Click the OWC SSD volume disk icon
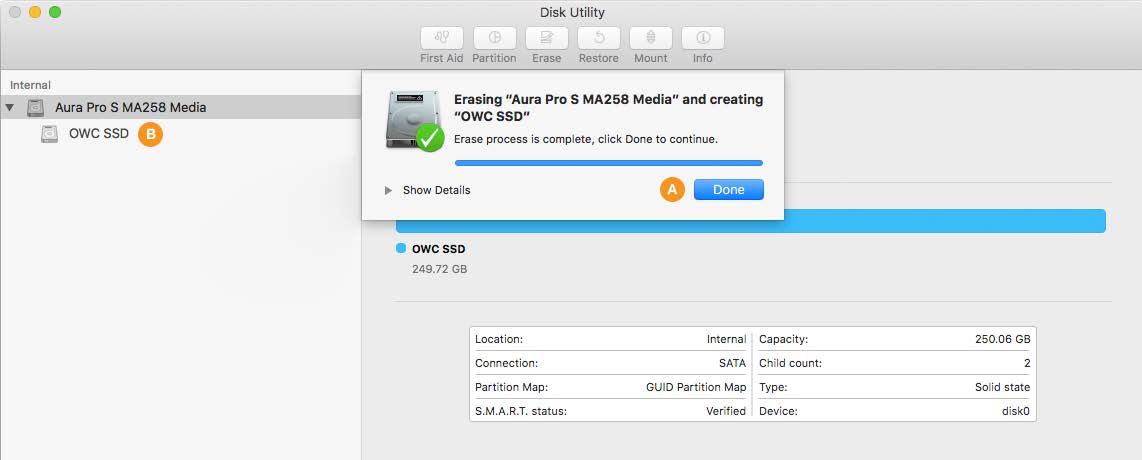The image size is (1142, 460). tap(50, 134)
